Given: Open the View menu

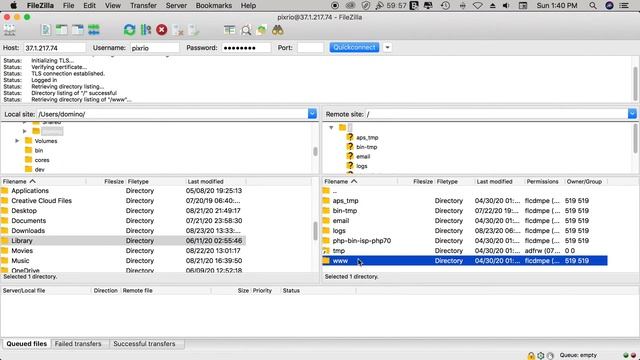Looking at the screenshot, I should (113, 5).
